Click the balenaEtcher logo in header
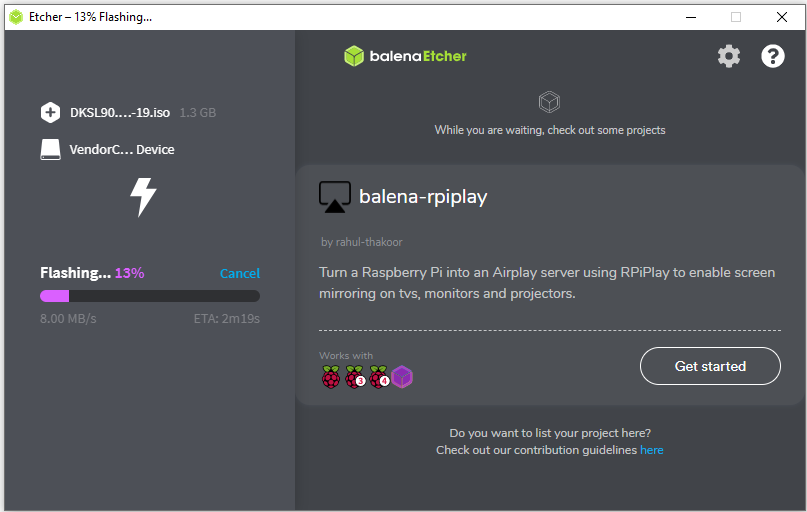This screenshot has height=512, width=807. pos(405,56)
